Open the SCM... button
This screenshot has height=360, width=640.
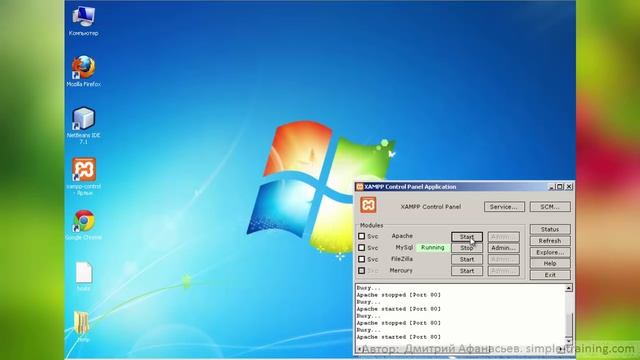click(550, 207)
